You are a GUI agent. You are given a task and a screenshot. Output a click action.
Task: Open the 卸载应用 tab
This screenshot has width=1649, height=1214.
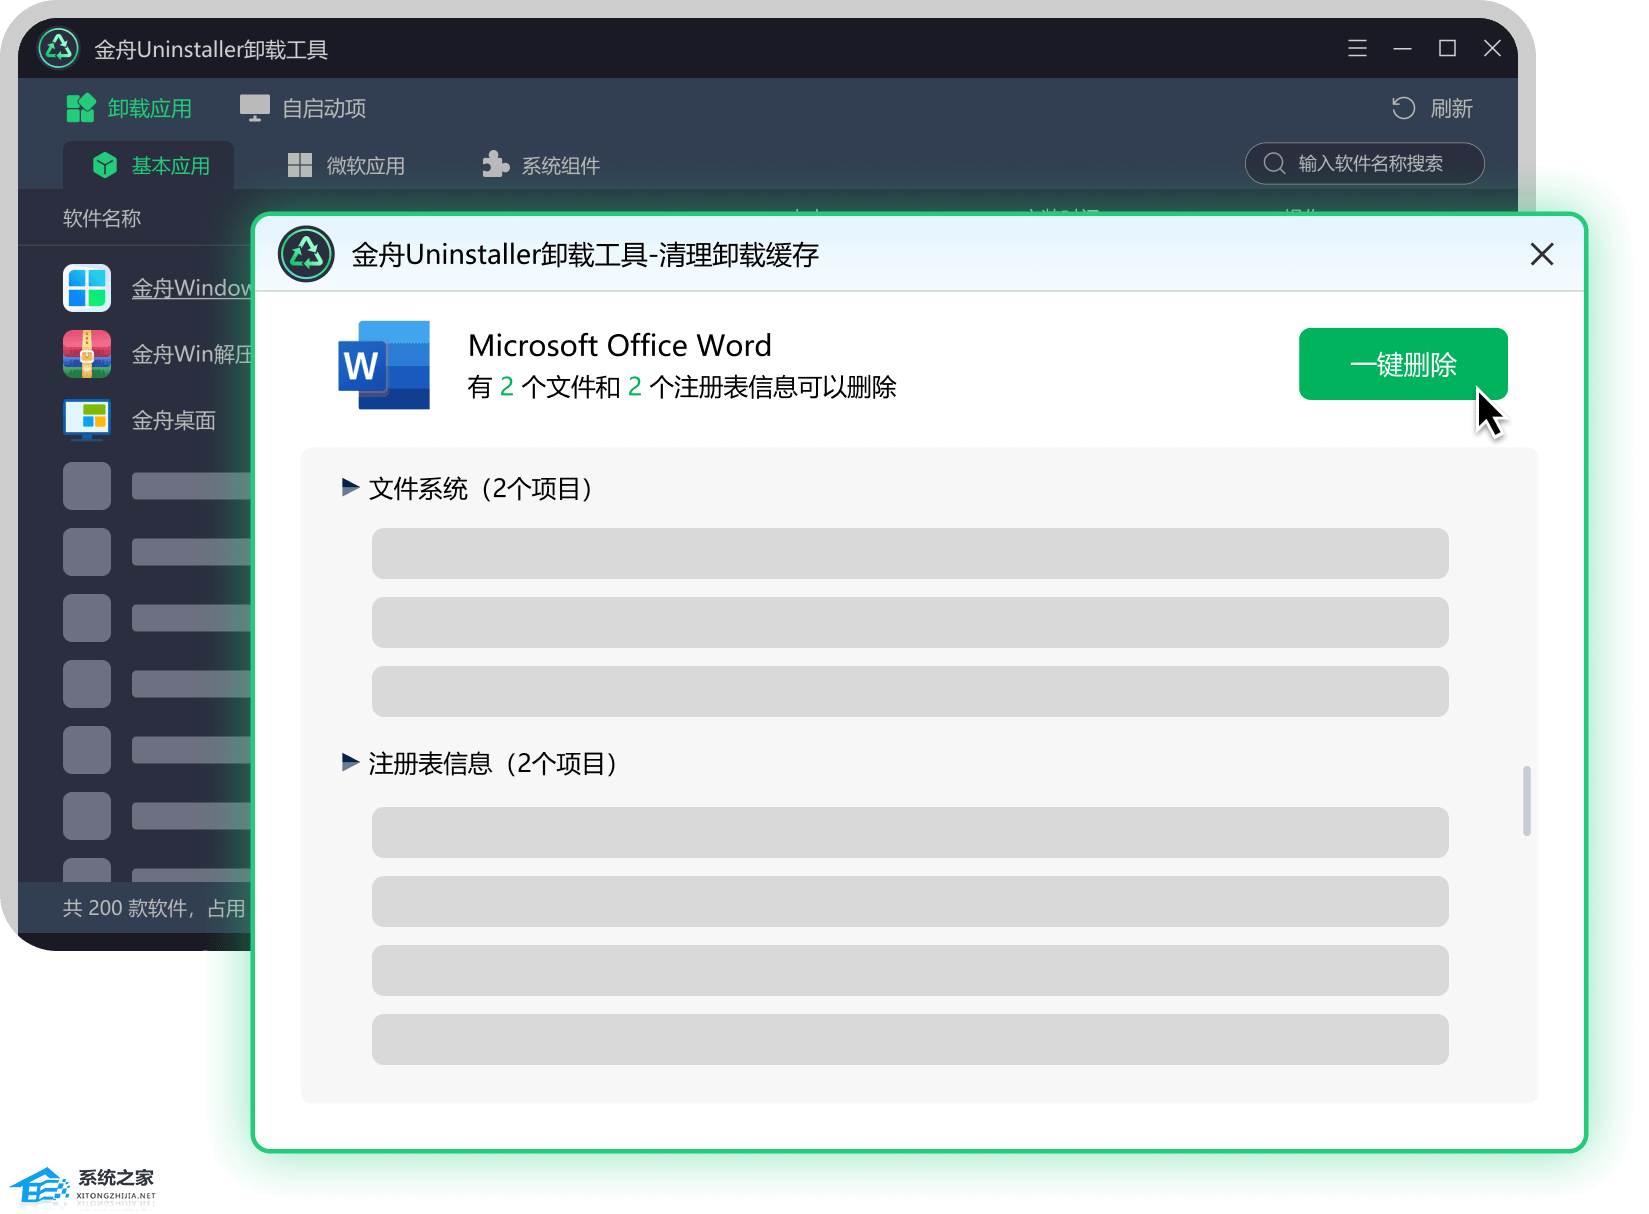point(129,108)
